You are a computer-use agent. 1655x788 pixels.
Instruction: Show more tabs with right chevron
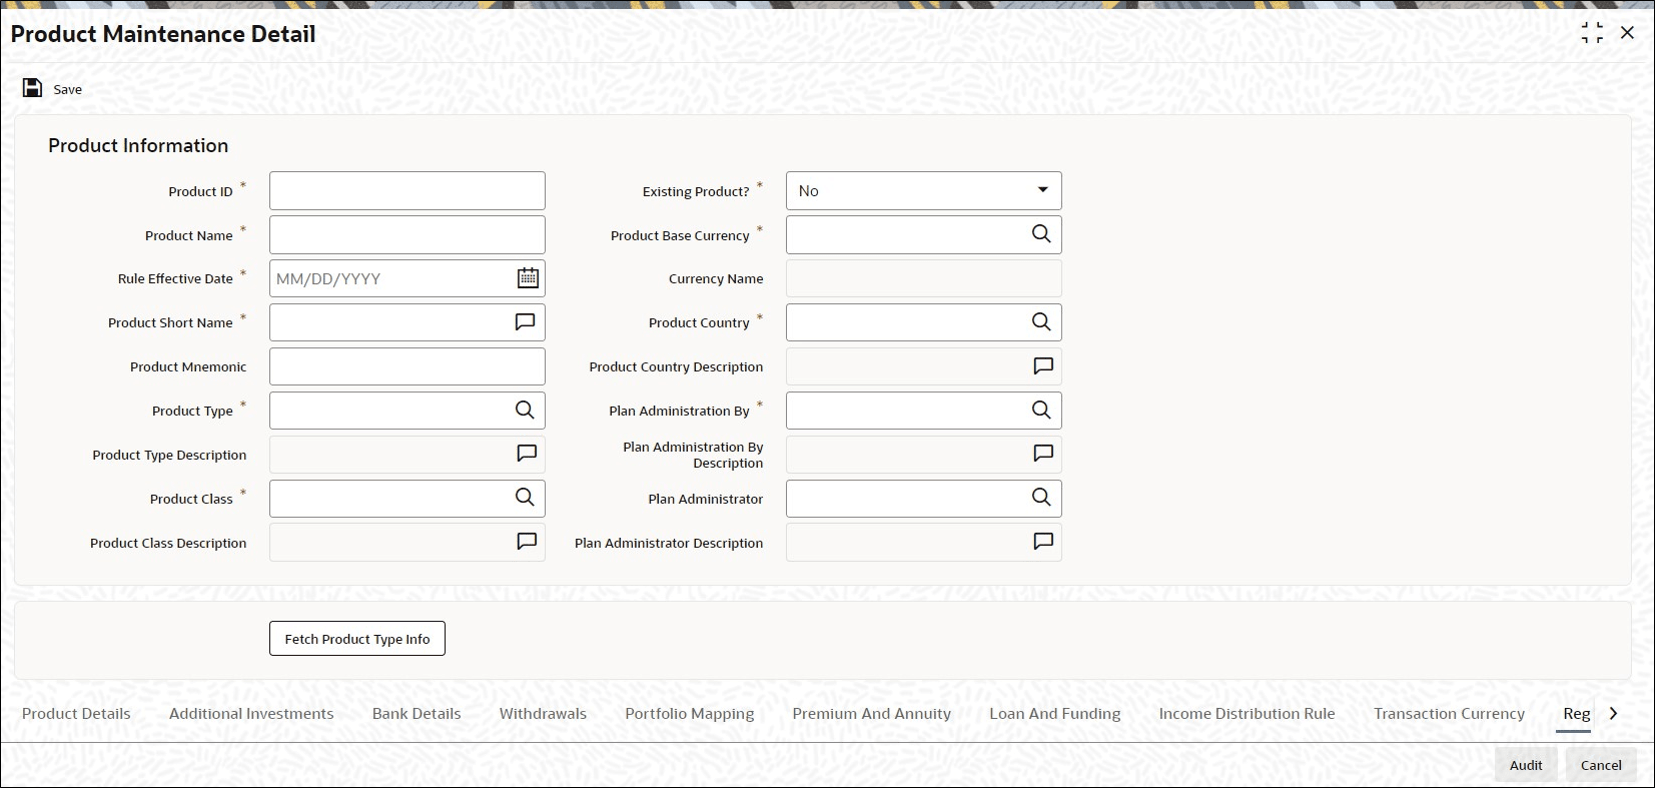[x=1613, y=713]
